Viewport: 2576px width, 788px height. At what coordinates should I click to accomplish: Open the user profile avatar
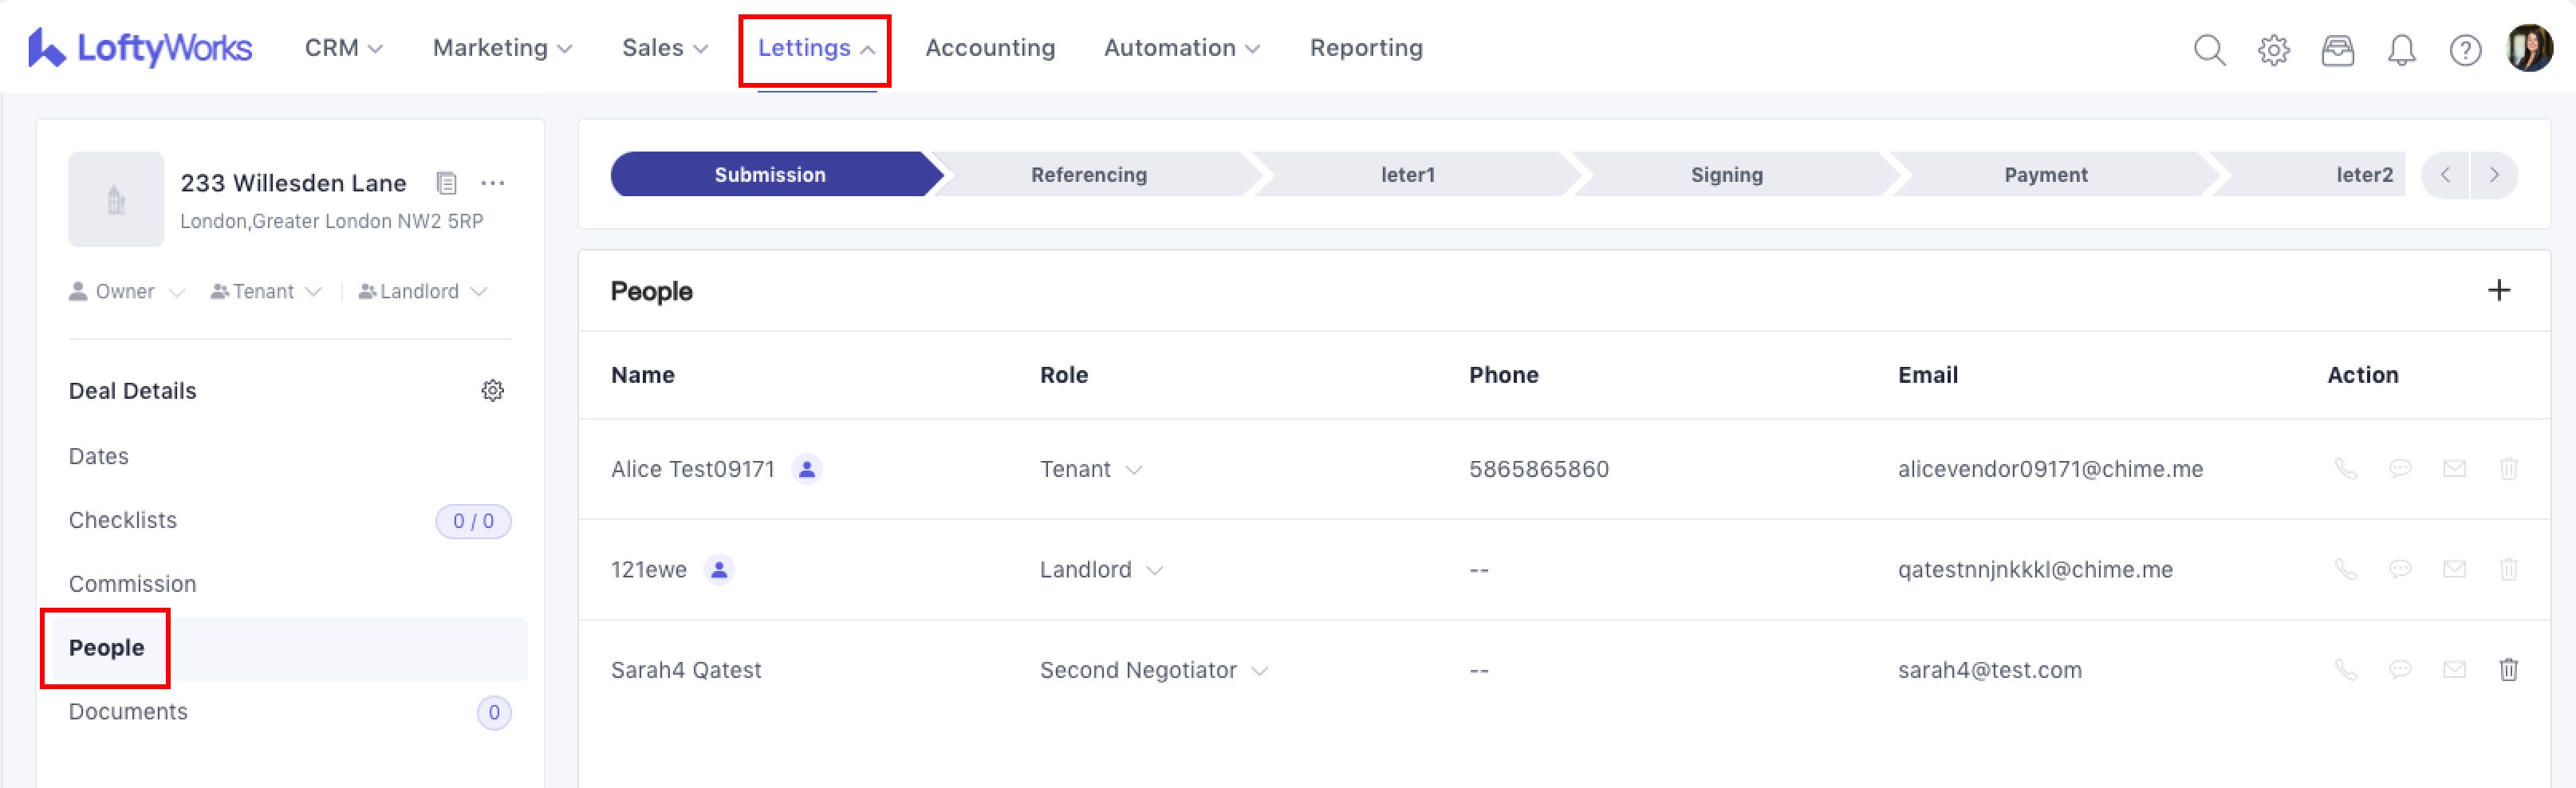point(2530,48)
